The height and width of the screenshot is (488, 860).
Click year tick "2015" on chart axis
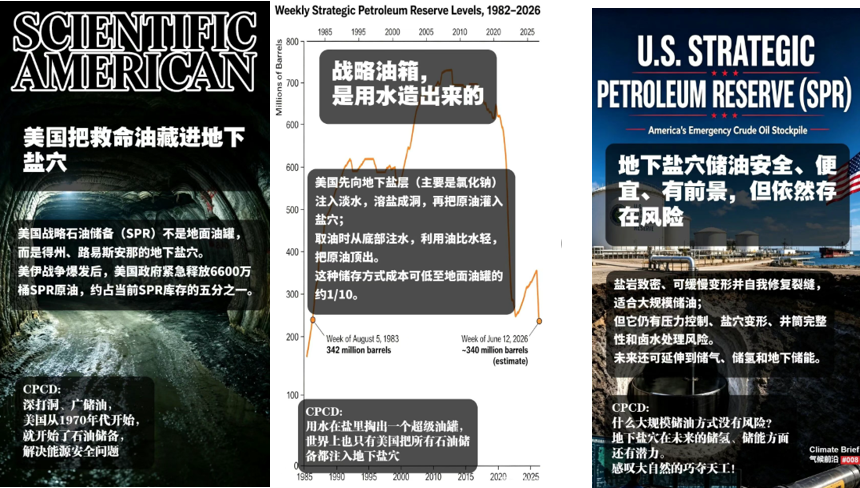click(x=466, y=476)
